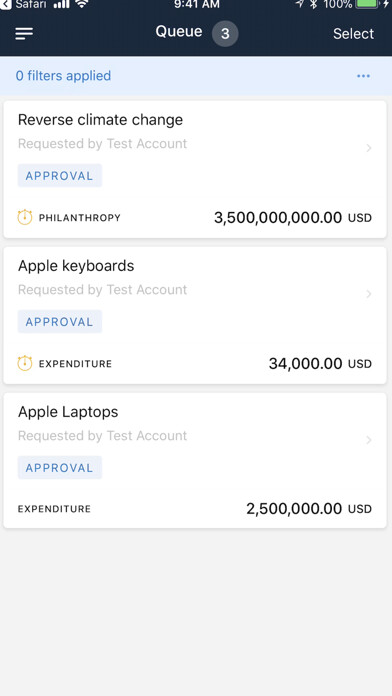392x696 pixels.
Task: Open the 0 filters applied link
Action: click(x=63, y=76)
